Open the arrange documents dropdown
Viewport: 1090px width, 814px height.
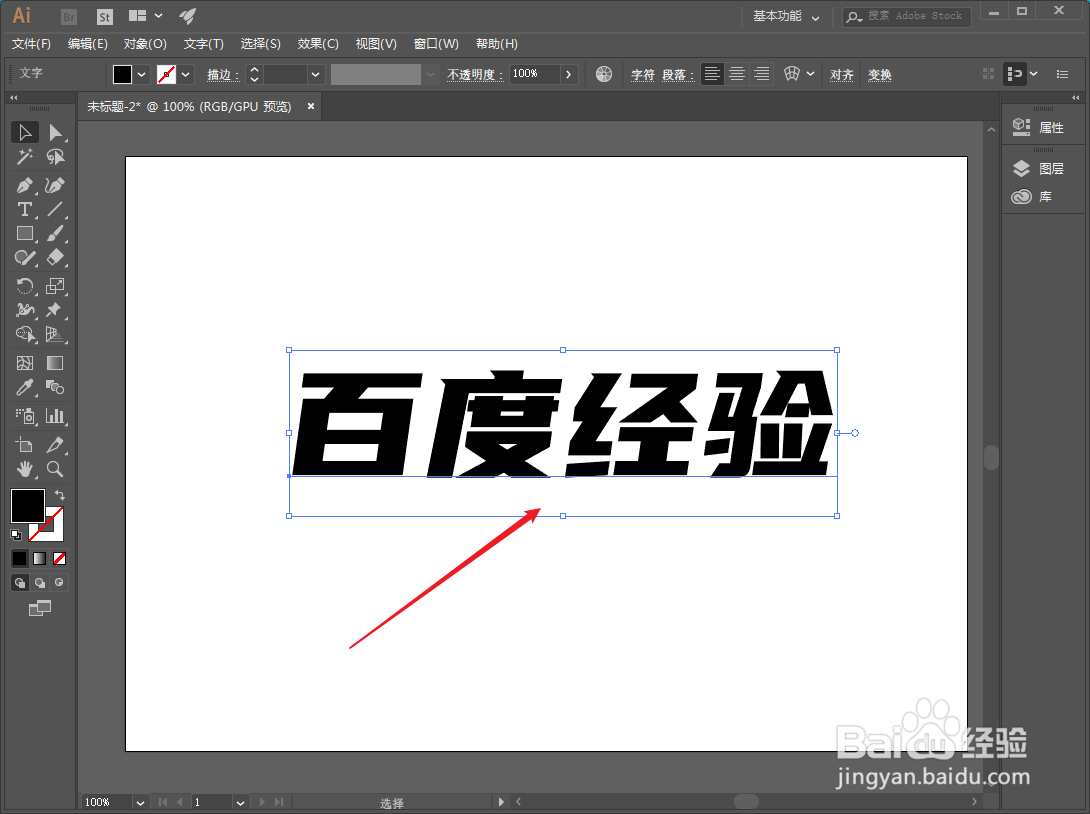(x=145, y=15)
